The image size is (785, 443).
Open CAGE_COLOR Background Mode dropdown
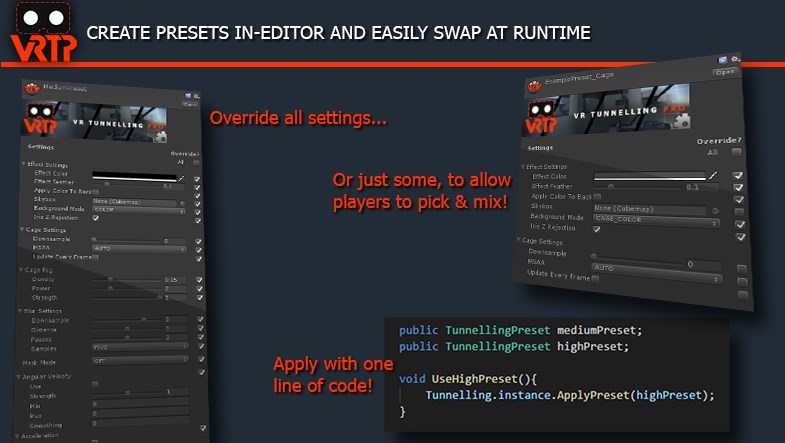656,221
